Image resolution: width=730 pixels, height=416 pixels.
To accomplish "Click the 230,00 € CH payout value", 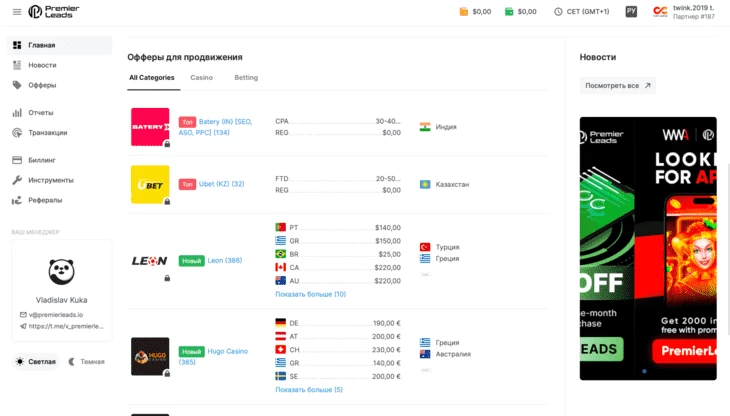I will click(386, 349).
